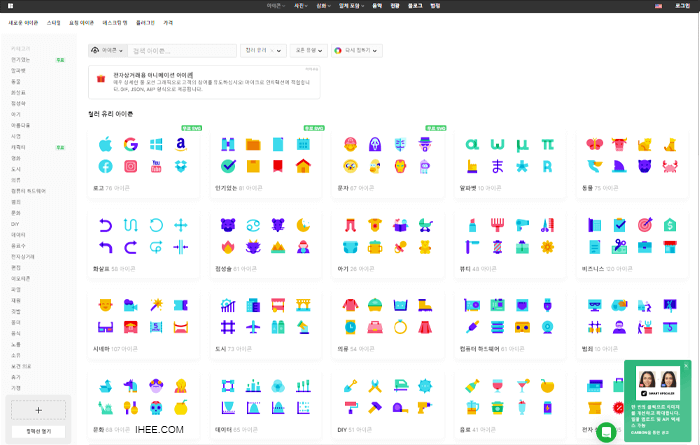This screenshot has height=445, width=700.
Task: Select DIY in the category sidebar
Action: [15, 224]
